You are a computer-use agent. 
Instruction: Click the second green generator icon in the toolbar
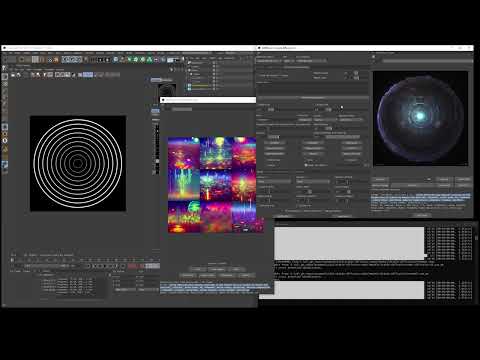(136, 60)
